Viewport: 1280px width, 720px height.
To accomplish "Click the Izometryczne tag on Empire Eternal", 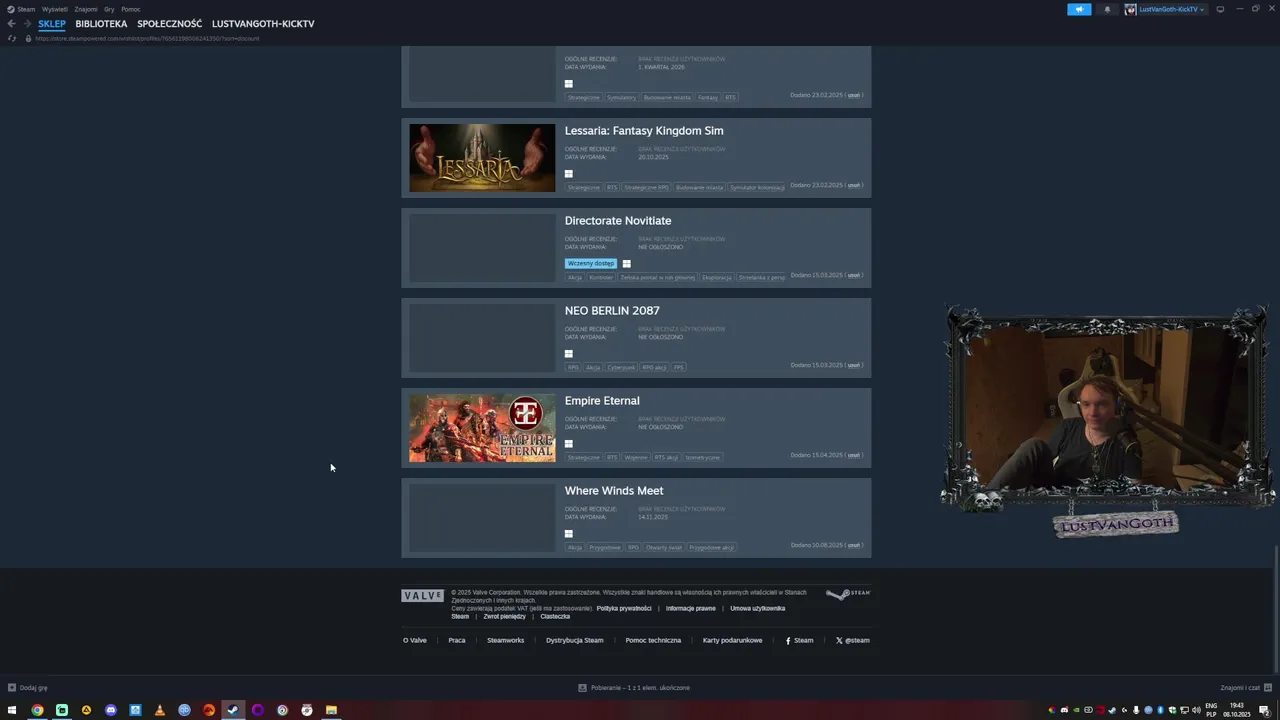I will (703, 457).
